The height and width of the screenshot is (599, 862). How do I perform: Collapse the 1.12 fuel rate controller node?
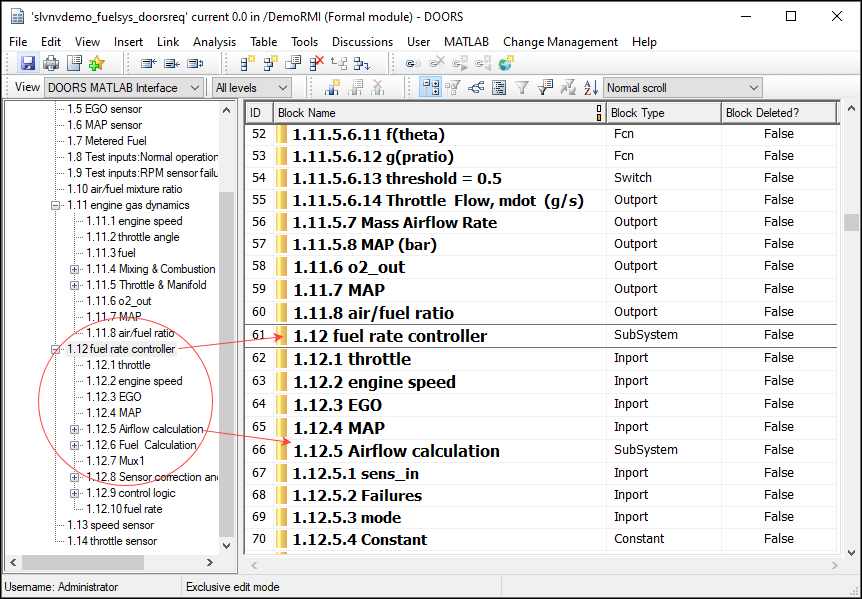(56, 350)
